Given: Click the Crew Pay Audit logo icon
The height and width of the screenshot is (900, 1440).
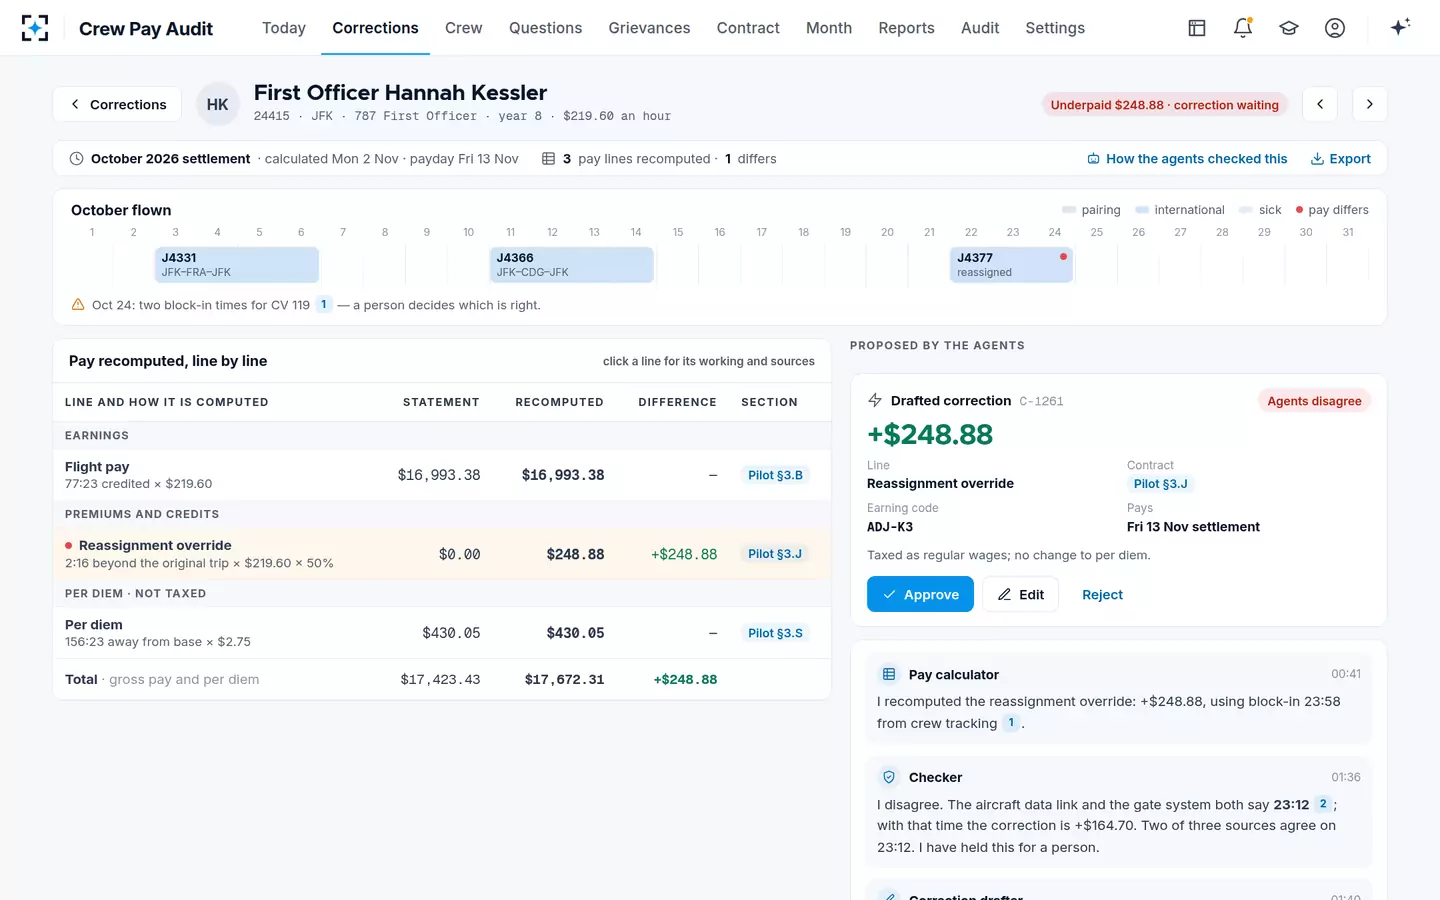Looking at the screenshot, I should (35, 28).
